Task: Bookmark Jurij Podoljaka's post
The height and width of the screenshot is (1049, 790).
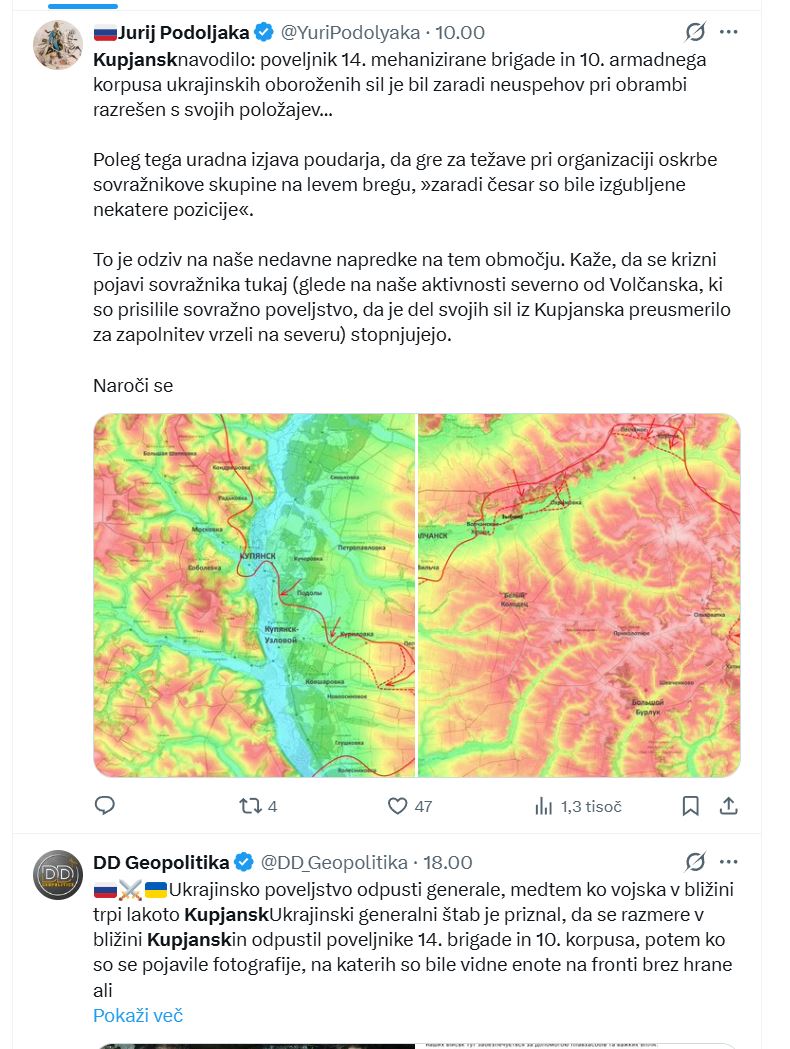Action: point(690,805)
